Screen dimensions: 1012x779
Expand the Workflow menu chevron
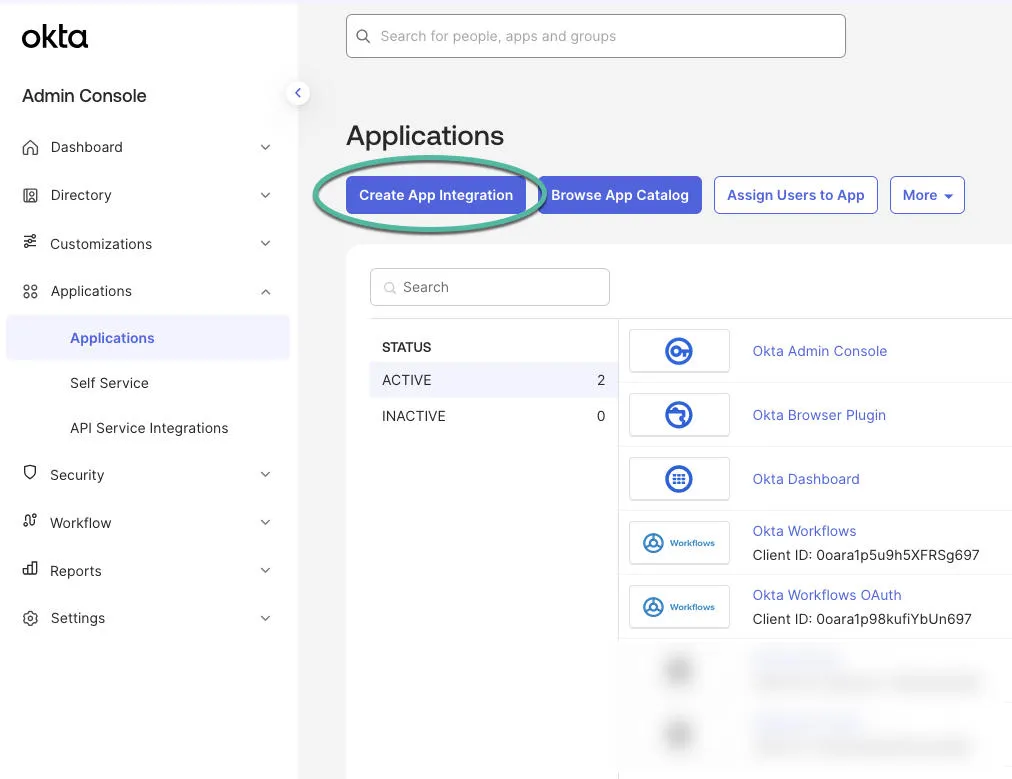pos(265,522)
